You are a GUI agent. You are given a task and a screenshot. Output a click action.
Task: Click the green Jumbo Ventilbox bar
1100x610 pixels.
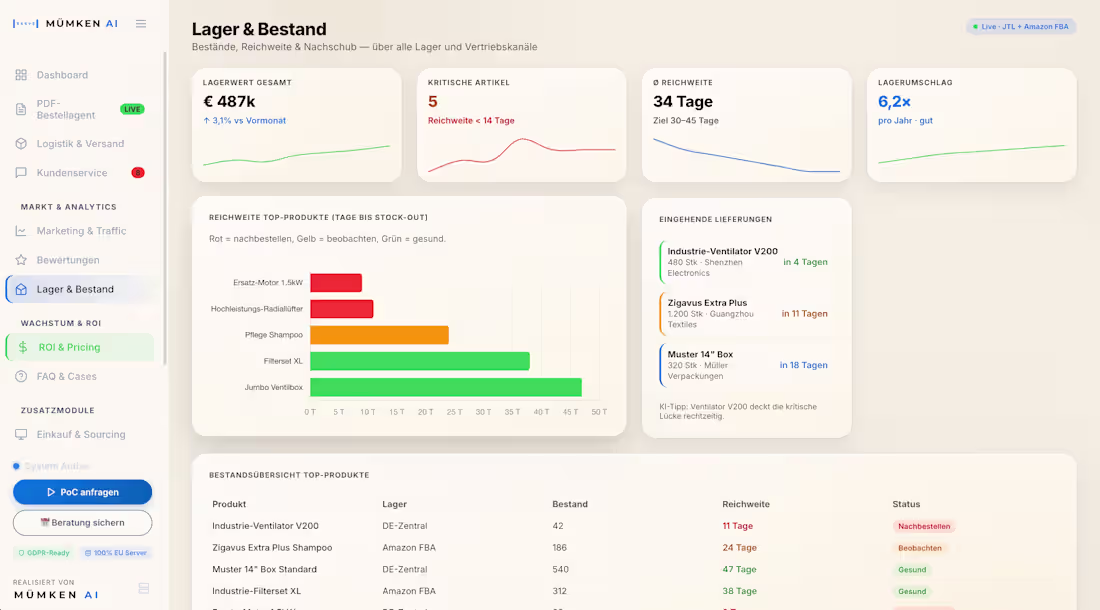point(446,387)
